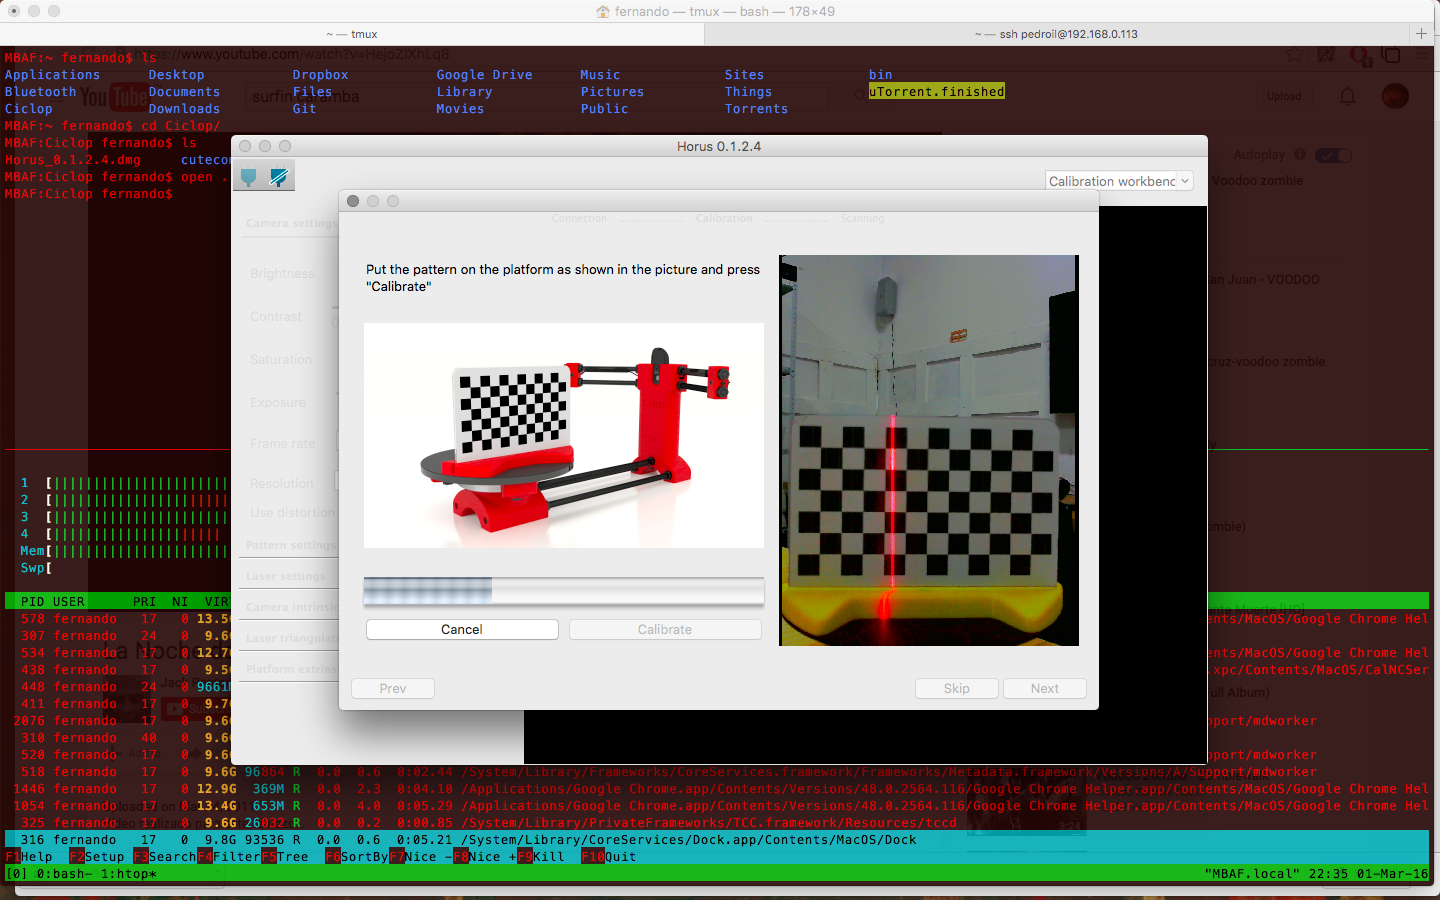
Task: Click the calibration progress bar
Action: coord(564,591)
